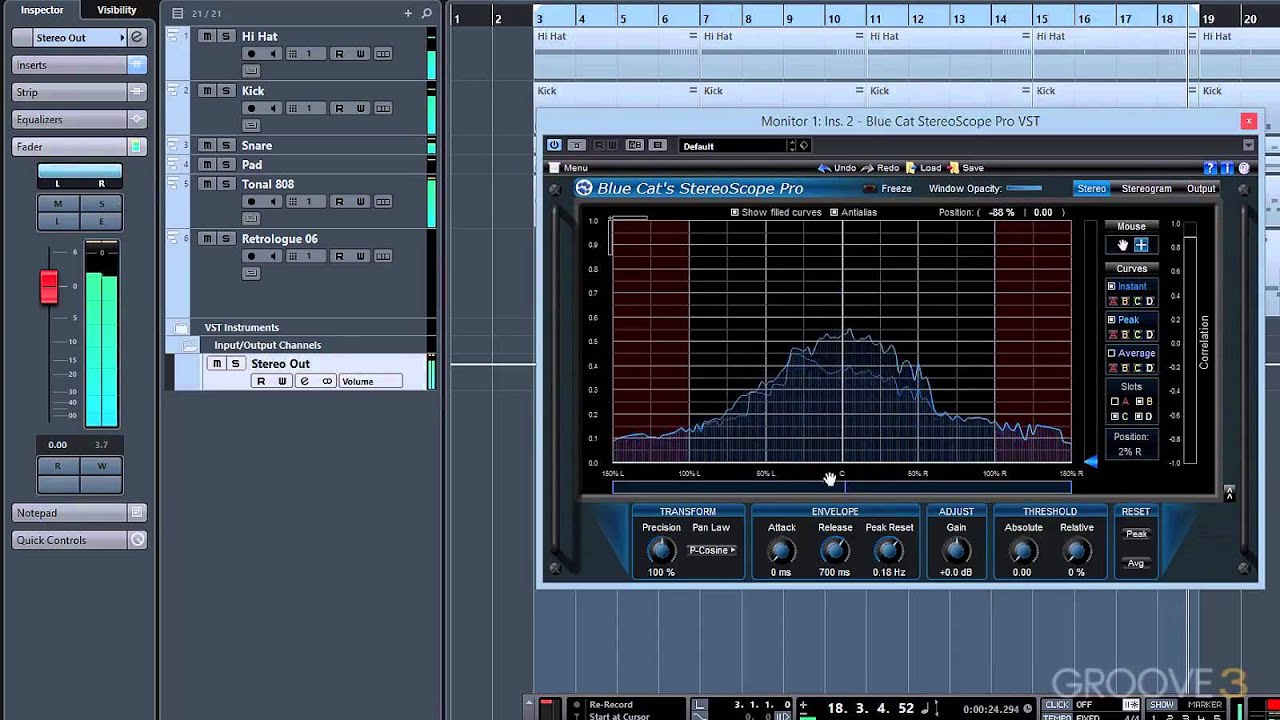
Task: Click monitor speaker icon on Kick track
Action: [273, 108]
